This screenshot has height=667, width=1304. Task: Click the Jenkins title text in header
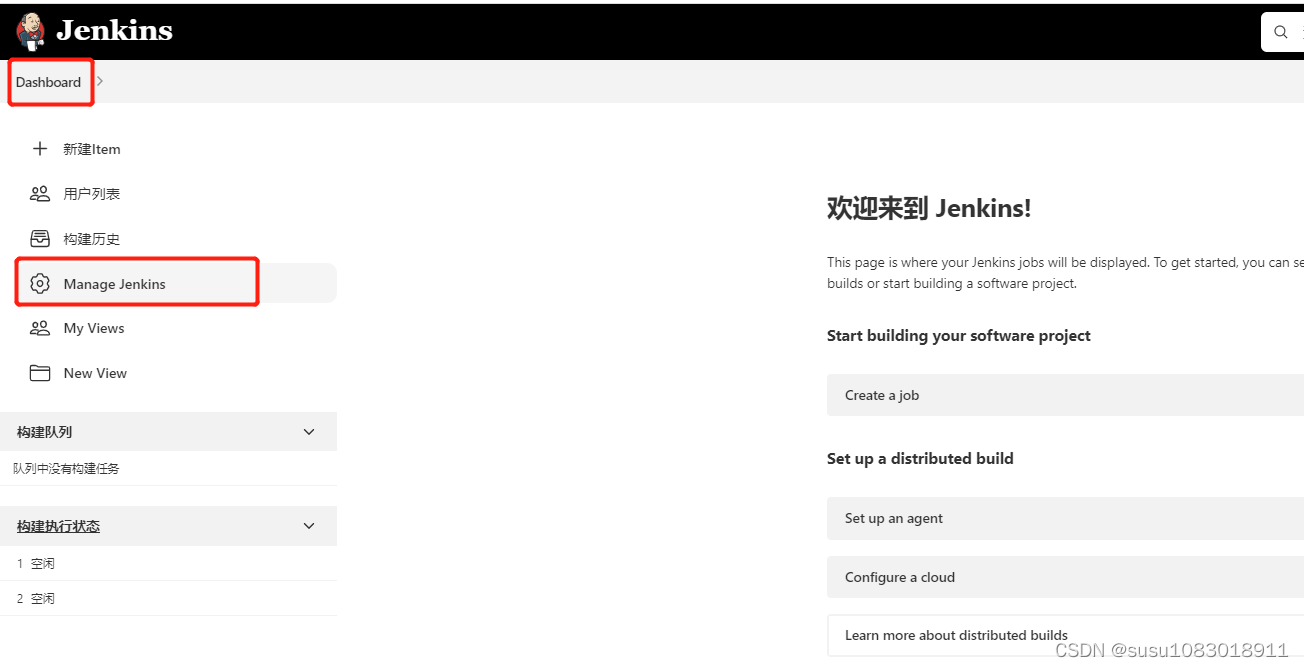pos(114,31)
